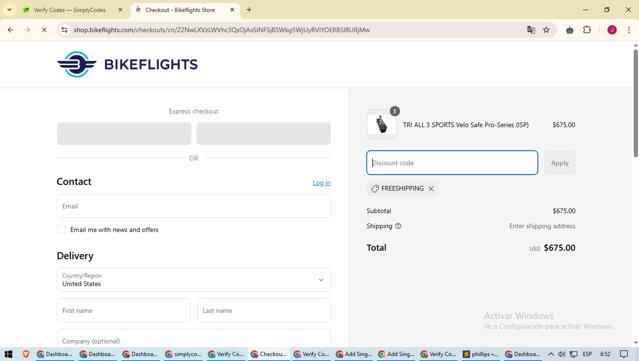Viewport: 639px width, 361px height.
Task: Select the Checkout - Bikeflights Store tab
Action: [x=180, y=10]
